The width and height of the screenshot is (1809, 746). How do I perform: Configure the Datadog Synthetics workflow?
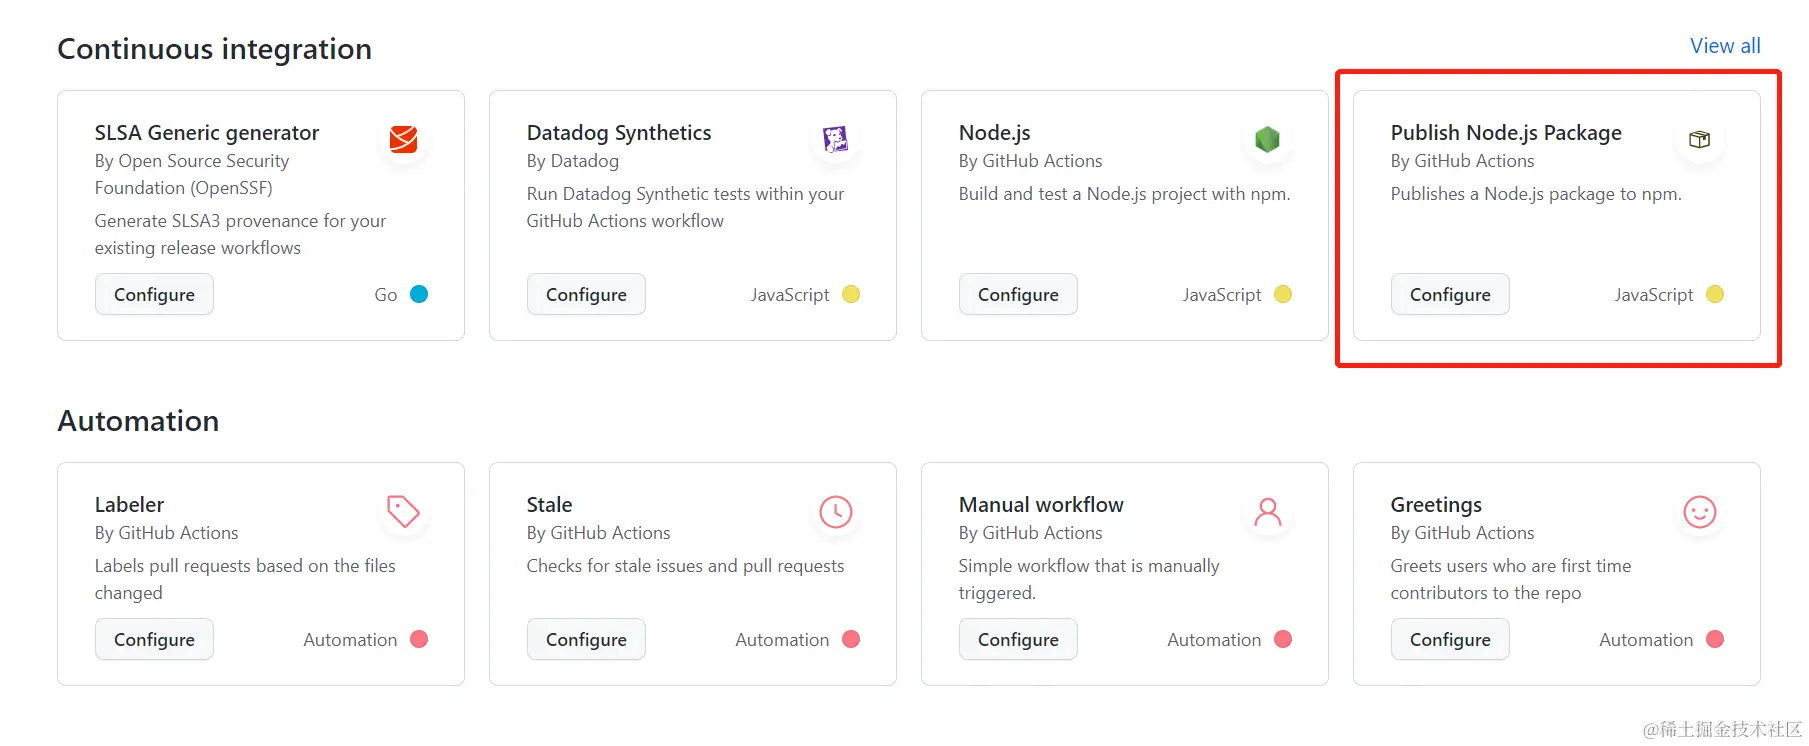click(x=586, y=295)
